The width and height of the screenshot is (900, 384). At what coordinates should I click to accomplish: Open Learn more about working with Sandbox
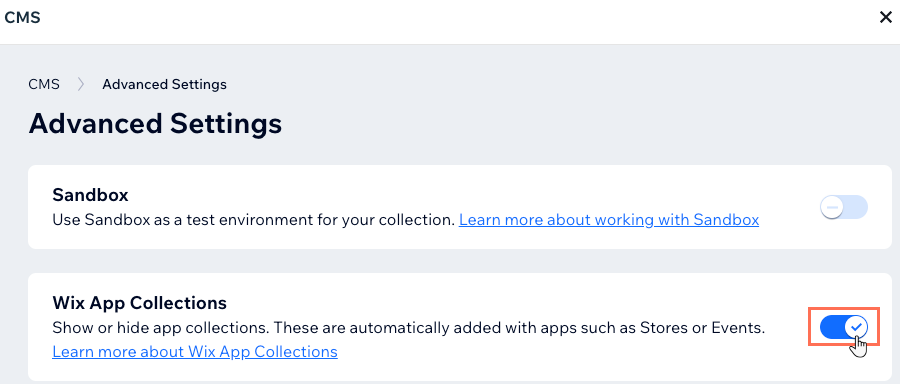click(609, 220)
